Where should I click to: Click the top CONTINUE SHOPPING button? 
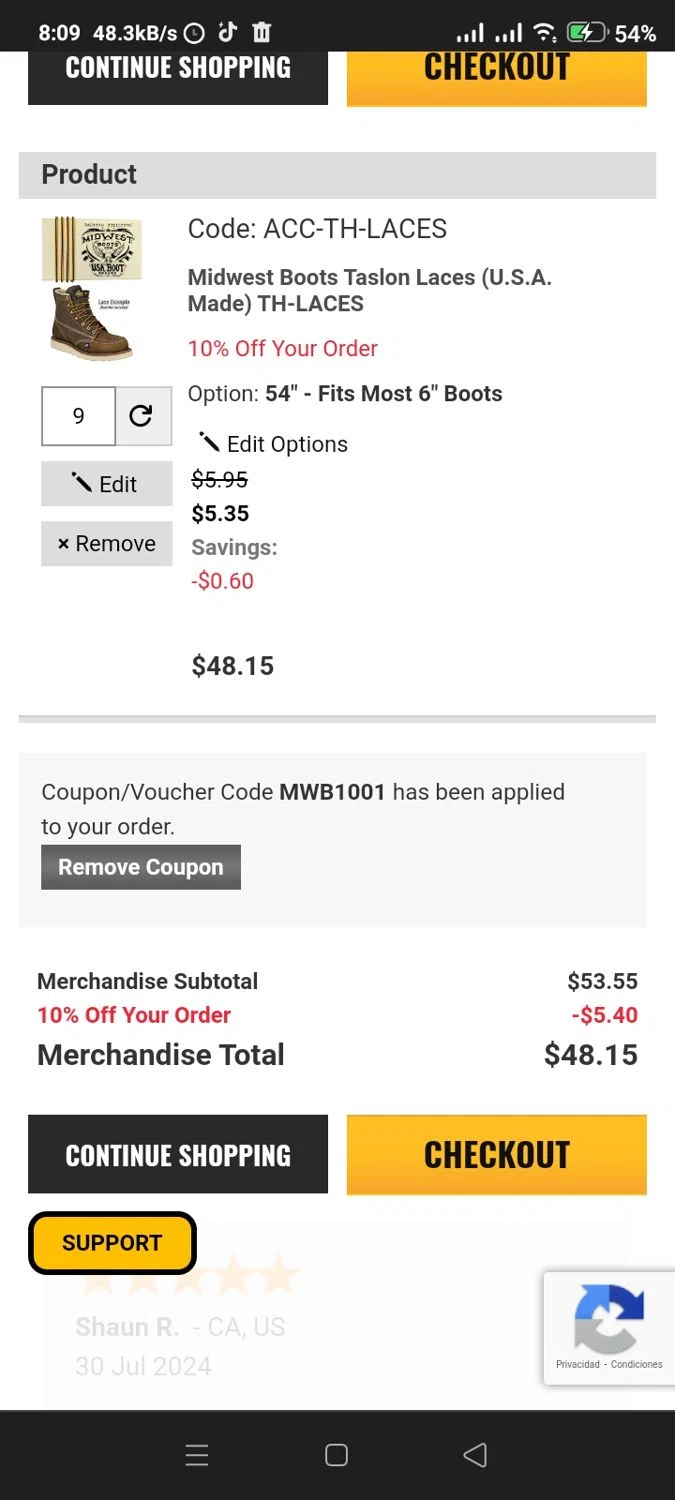tap(178, 78)
